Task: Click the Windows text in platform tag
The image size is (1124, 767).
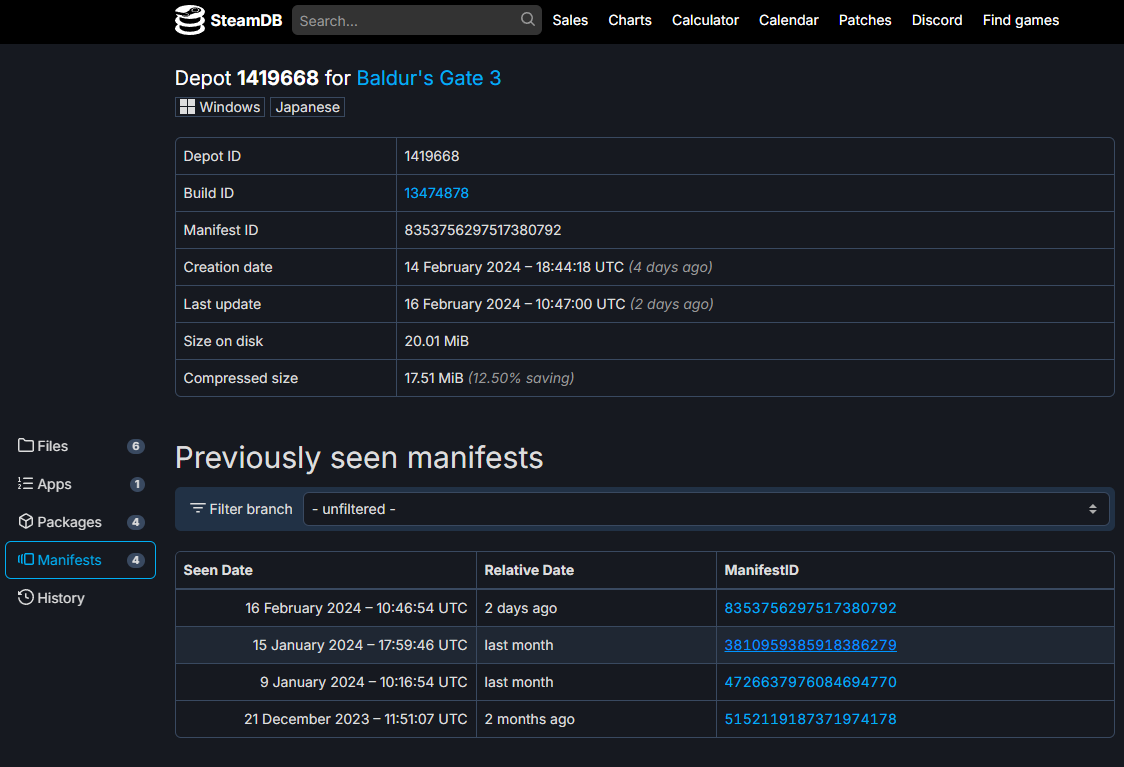Action: tap(229, 107)
